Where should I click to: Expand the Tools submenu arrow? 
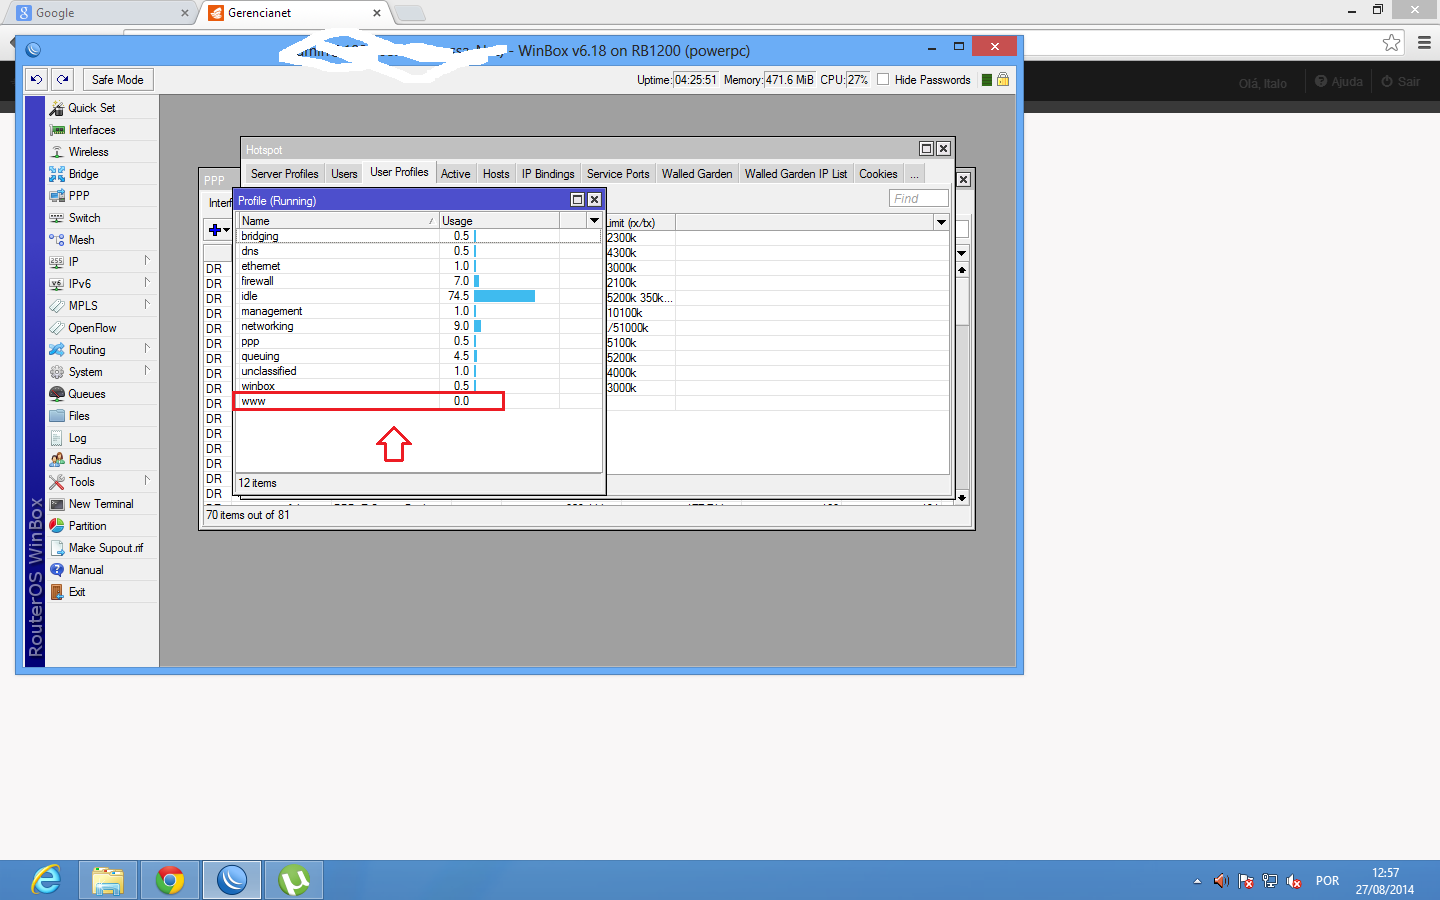(x=147, y=481)
